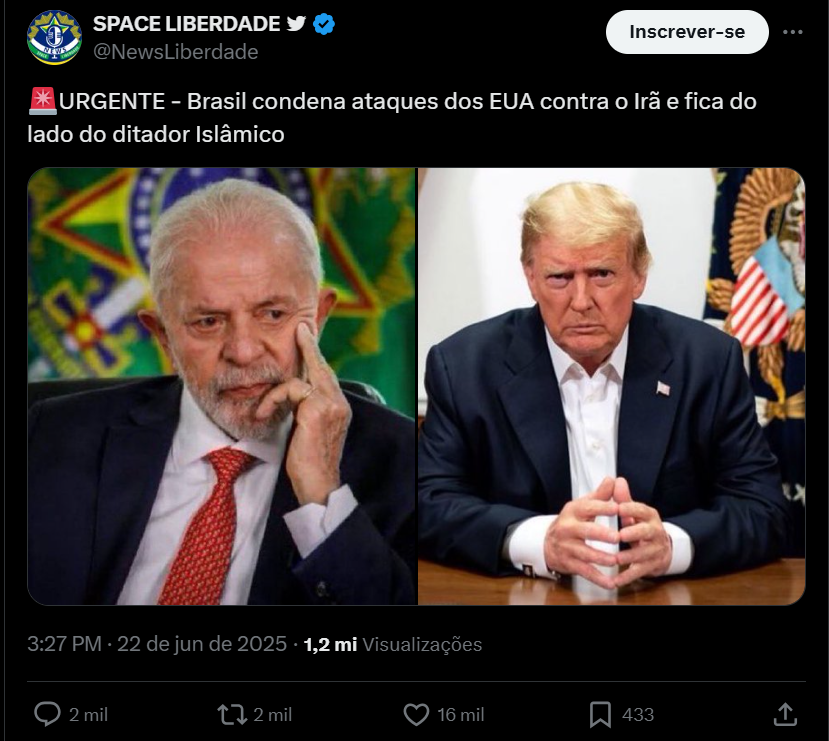
Task: Click the 1,2 mi Visualizações count
Action: (x=393, y=644)
